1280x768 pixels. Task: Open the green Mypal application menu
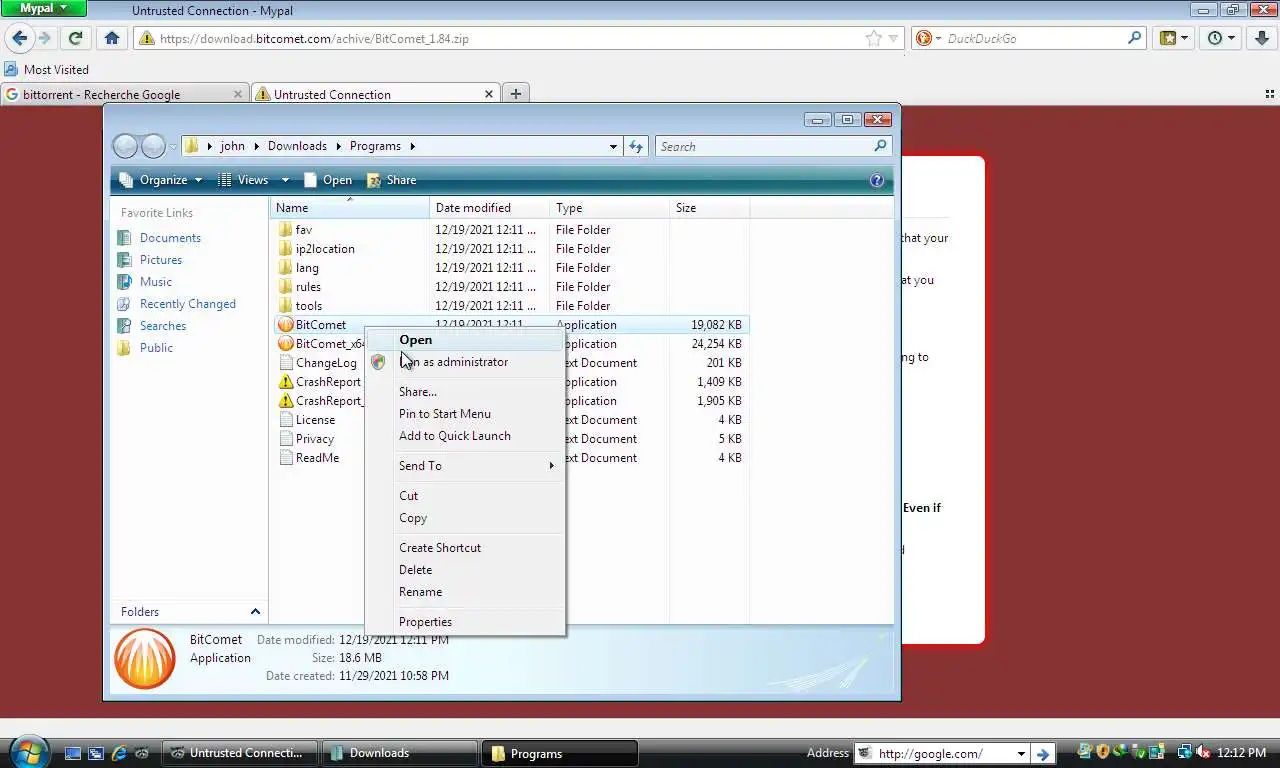tap(43, 8)
